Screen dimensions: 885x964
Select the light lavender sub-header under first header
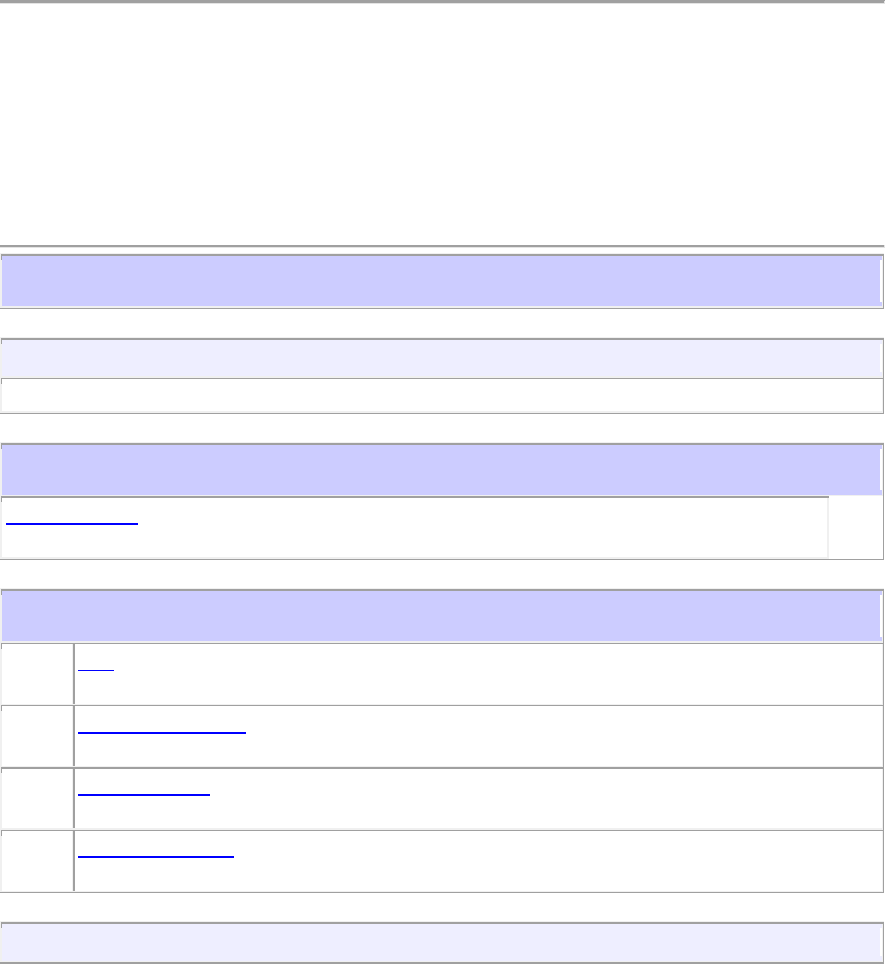(x=440, y=358)
